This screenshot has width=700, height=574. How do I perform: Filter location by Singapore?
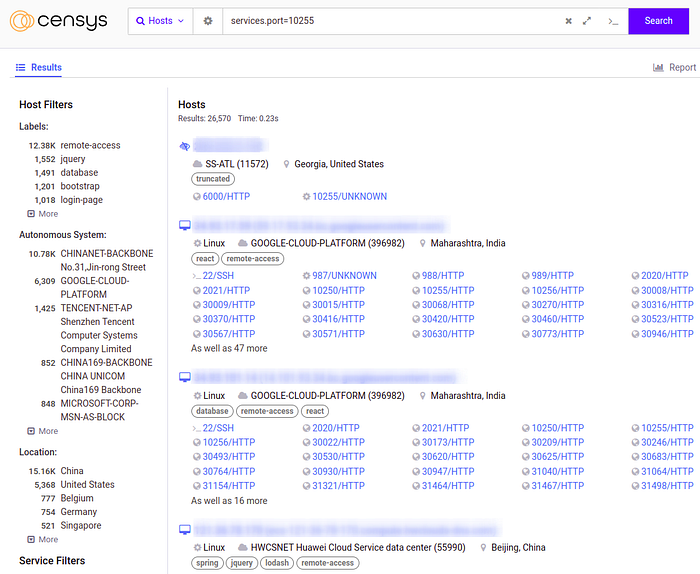click(81, 525)
